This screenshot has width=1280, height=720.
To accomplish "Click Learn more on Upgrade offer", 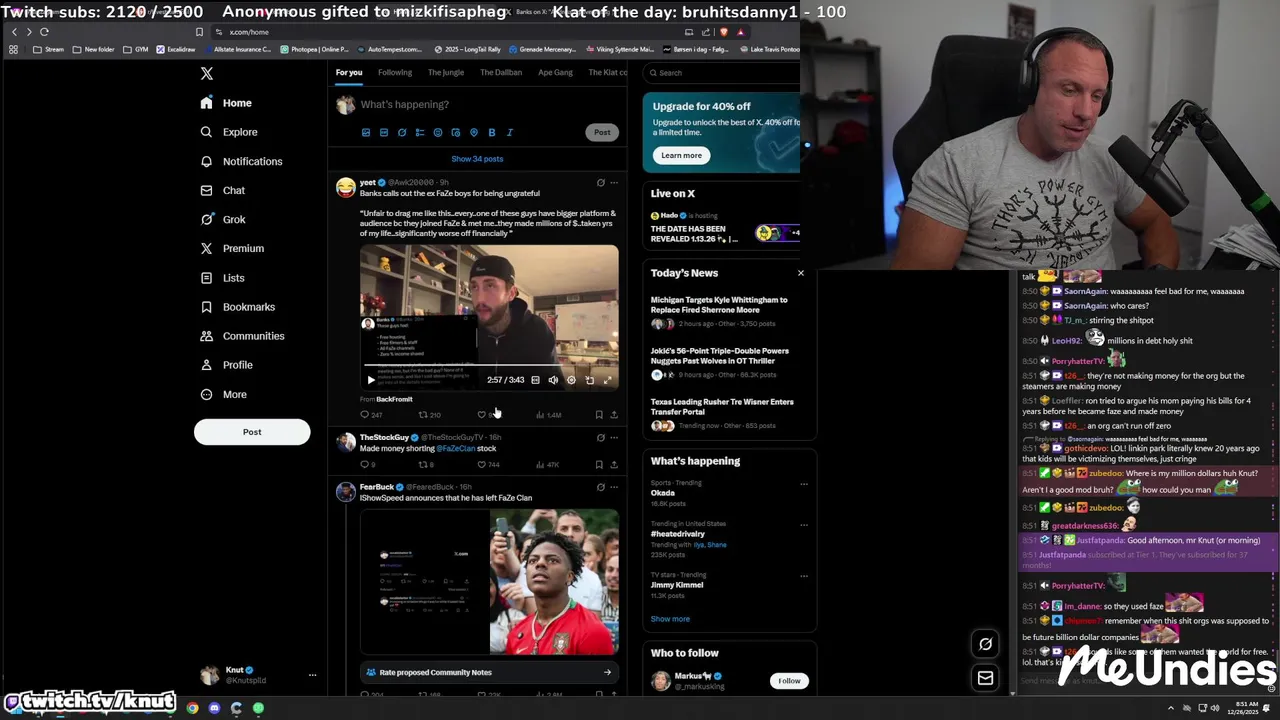I will pos(681,155).
